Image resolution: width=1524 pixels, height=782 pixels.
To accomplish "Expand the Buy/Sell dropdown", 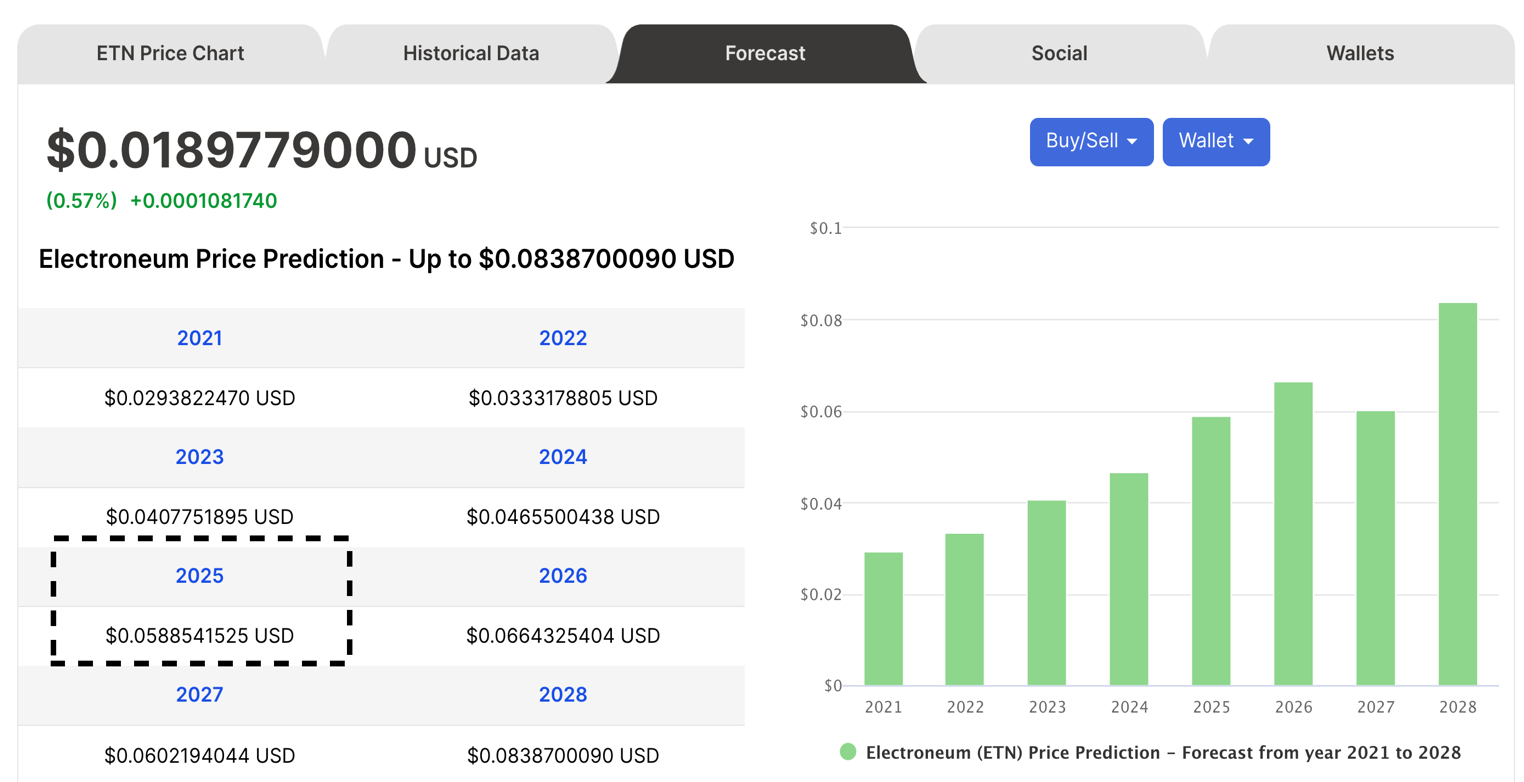I will click(x=1092, y=141).
